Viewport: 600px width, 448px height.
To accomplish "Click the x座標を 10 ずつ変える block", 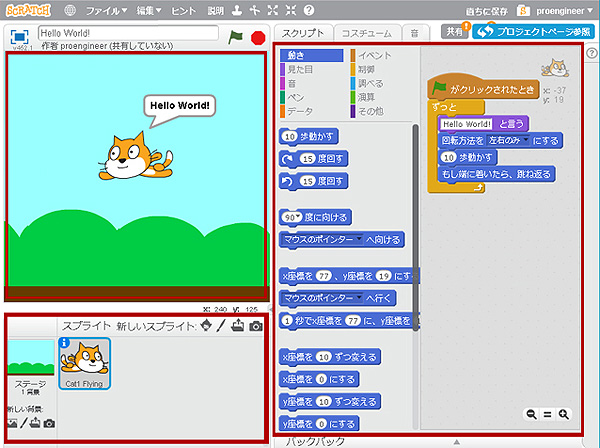I will pyautogui.click(x=330, y=357).
